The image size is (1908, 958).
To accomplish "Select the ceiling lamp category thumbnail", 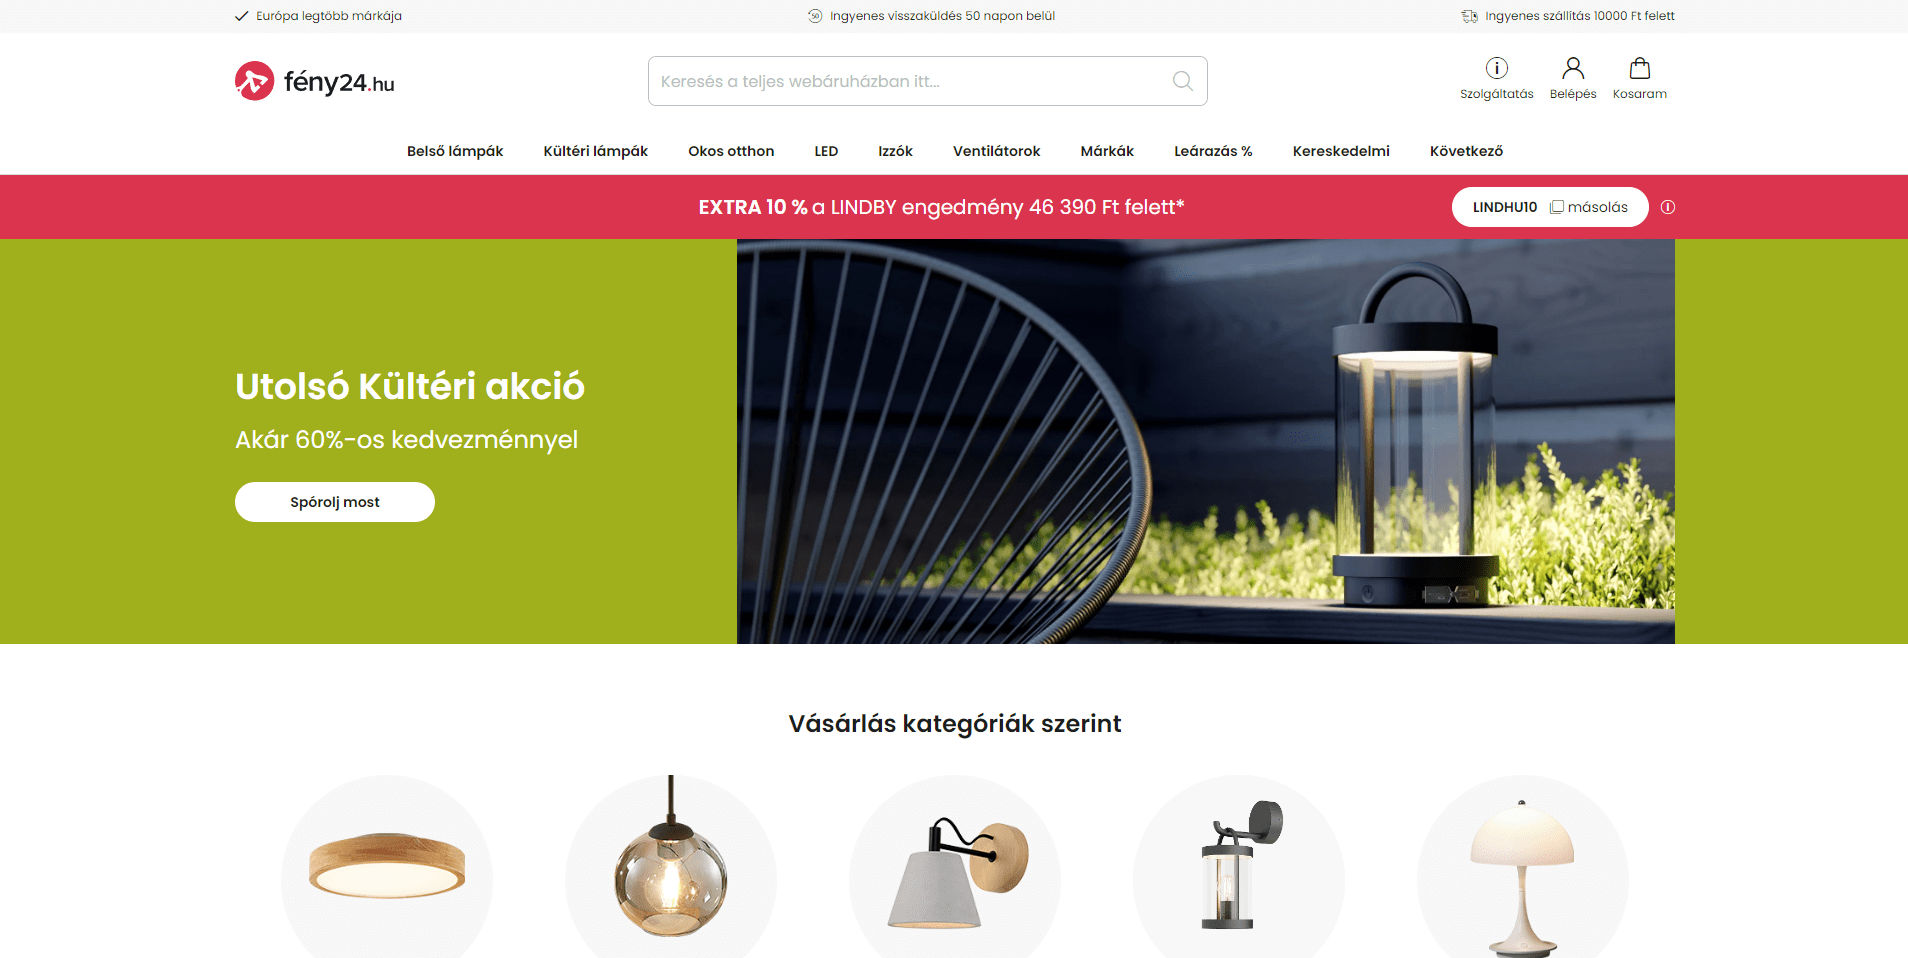I will (387, 866).
